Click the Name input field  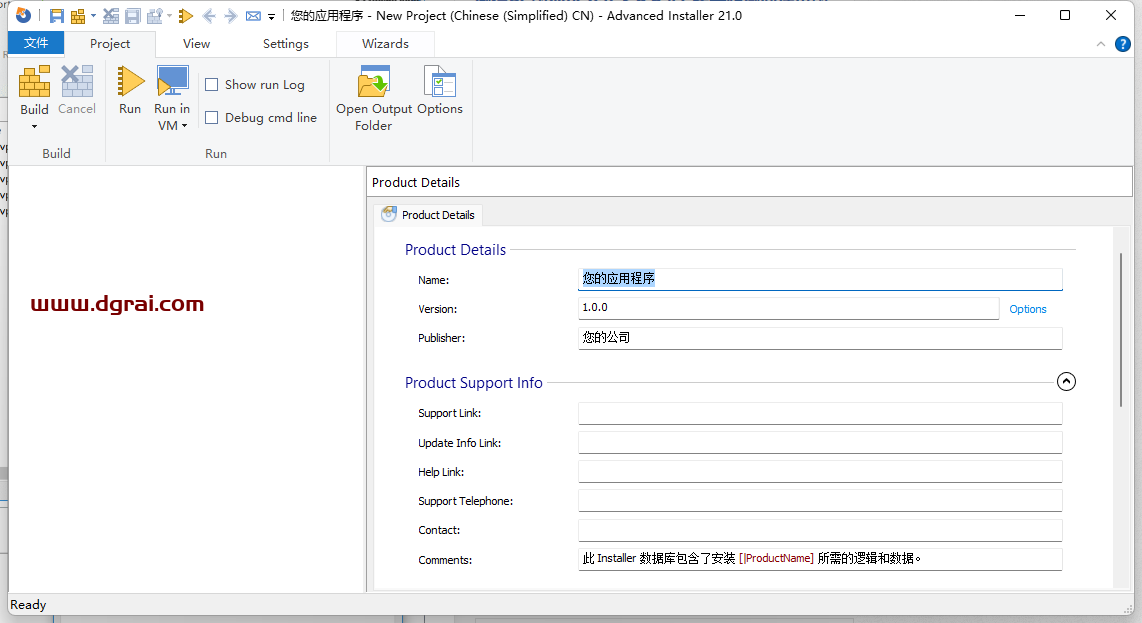(x=820, y=279)
